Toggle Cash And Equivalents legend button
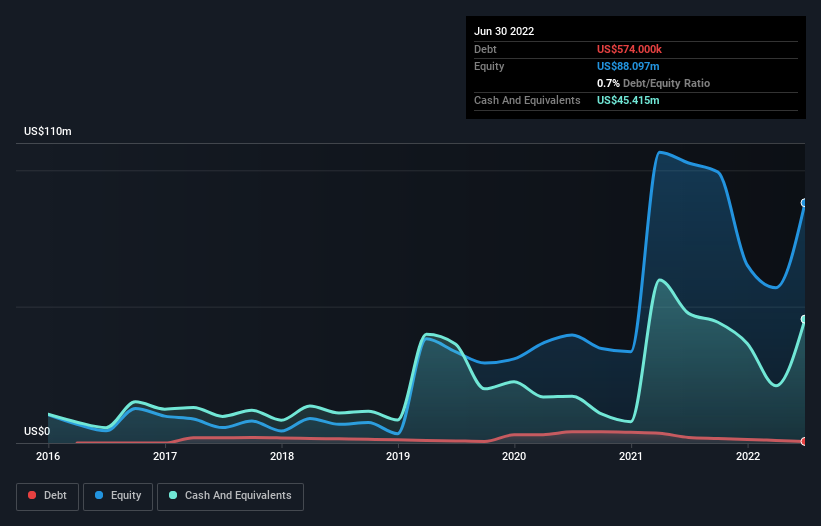 tap(230, 496)
